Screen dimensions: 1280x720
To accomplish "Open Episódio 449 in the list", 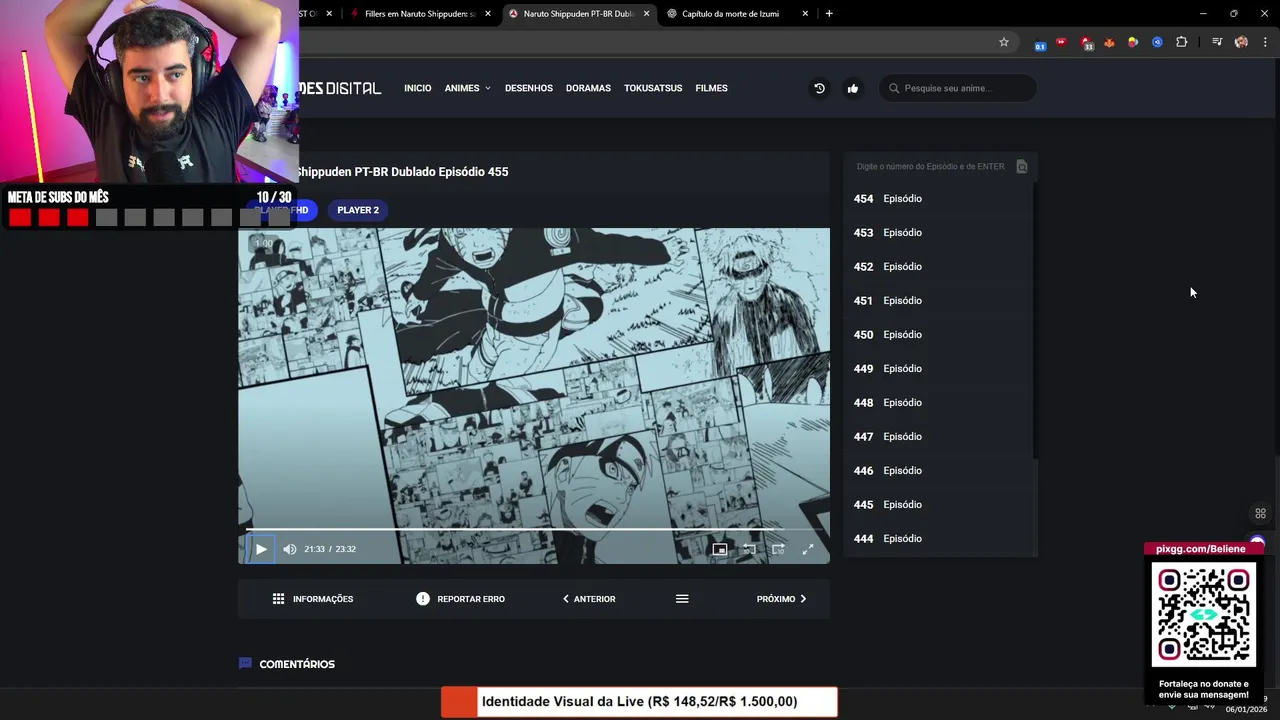I will (938, 369).
